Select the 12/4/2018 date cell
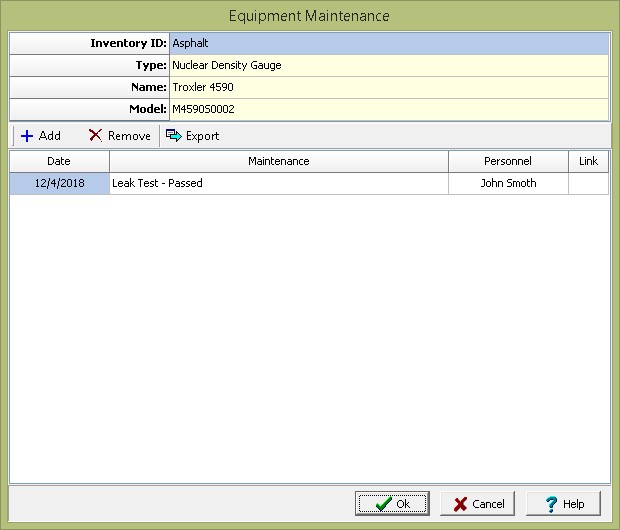The image size is (620, 530). coord(59,183)
